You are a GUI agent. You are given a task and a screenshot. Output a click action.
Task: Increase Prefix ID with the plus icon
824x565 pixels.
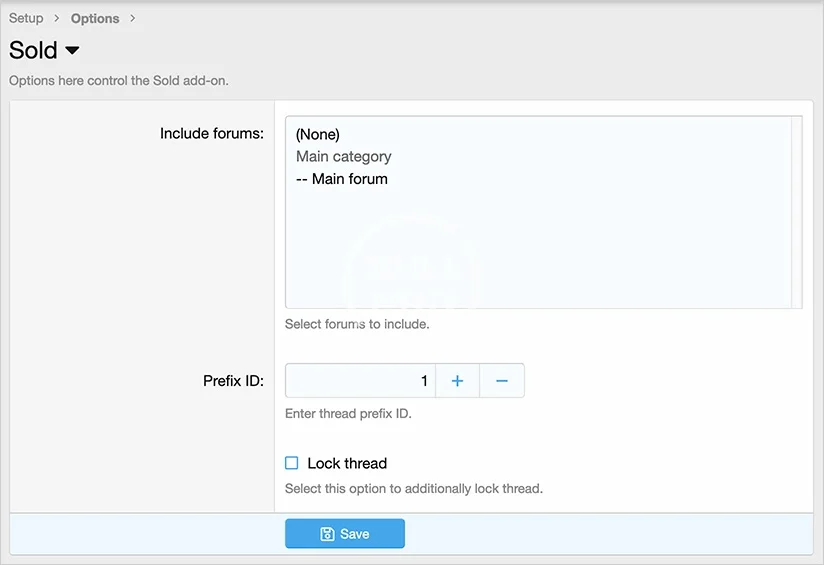(x=457, y=381)
